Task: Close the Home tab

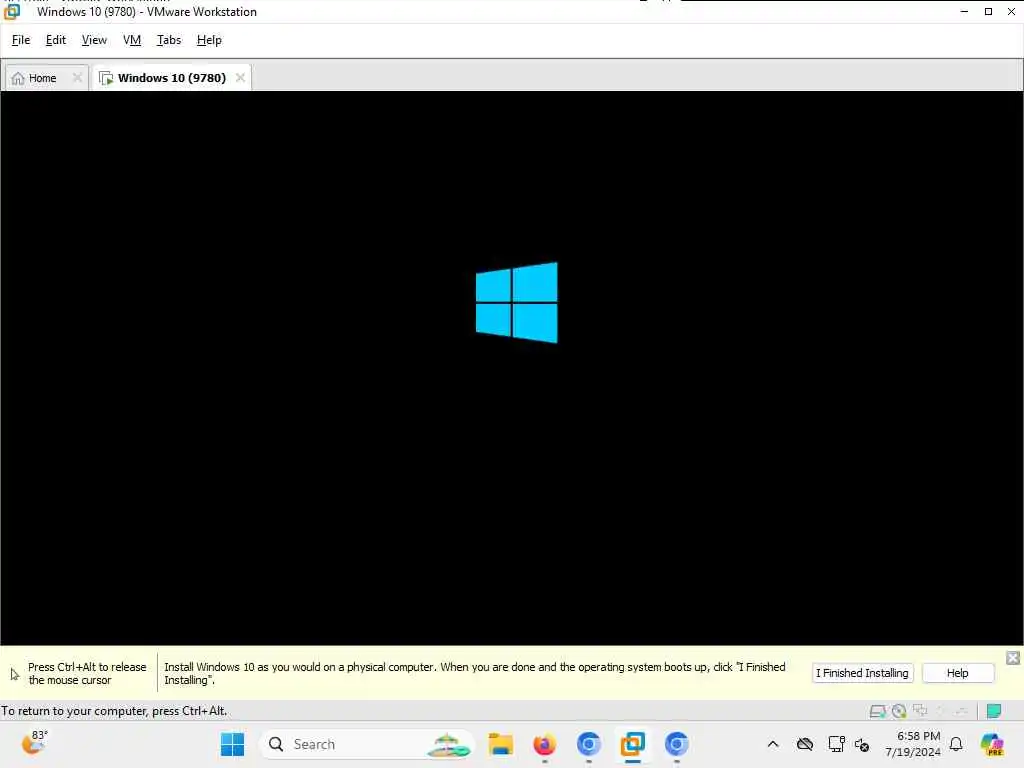Action: [77, 78]
